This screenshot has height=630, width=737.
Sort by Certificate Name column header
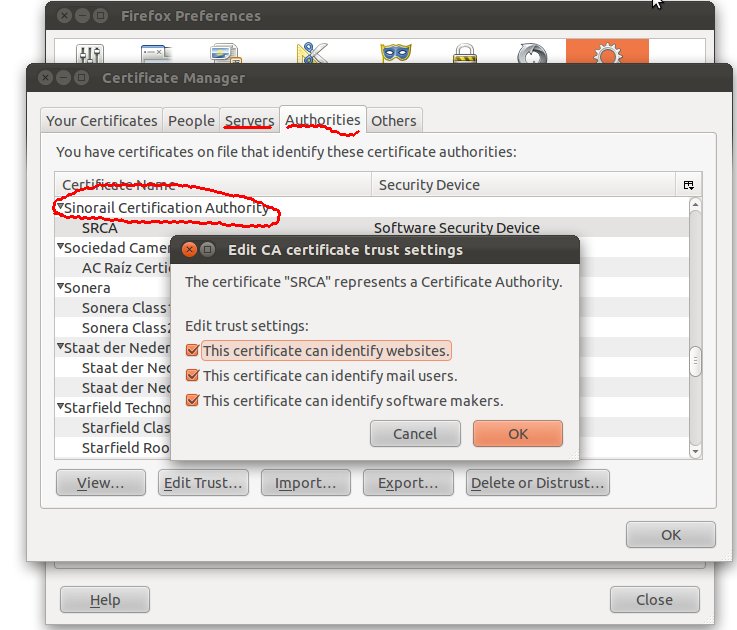point(213,185)
